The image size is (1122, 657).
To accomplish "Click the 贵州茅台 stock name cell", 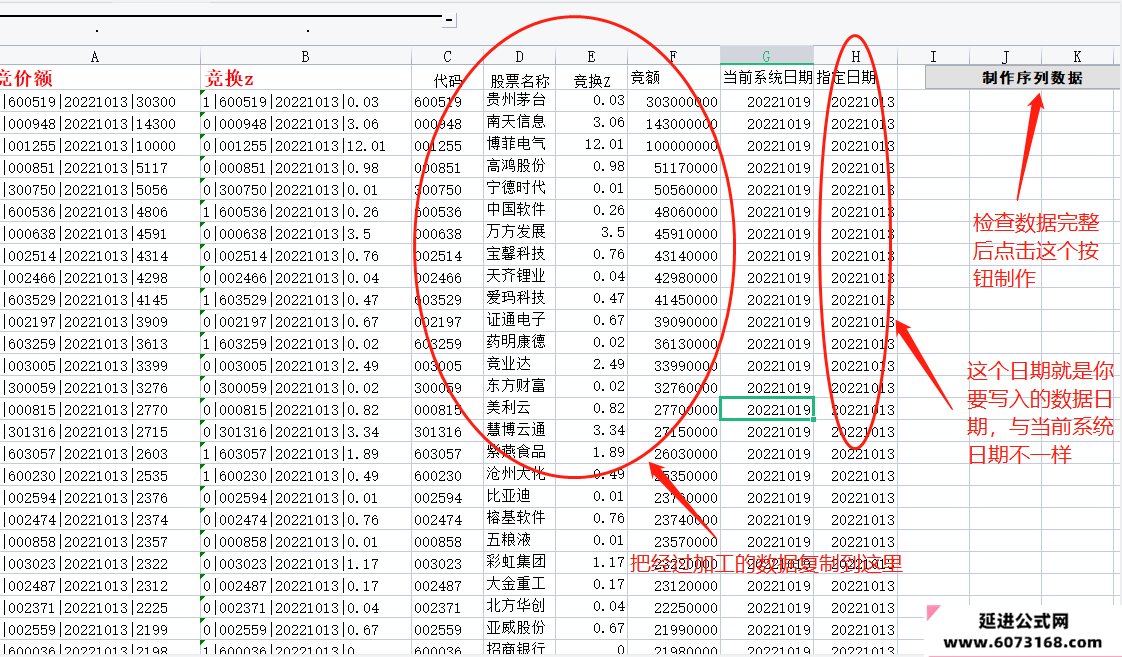I will [519, 100].
